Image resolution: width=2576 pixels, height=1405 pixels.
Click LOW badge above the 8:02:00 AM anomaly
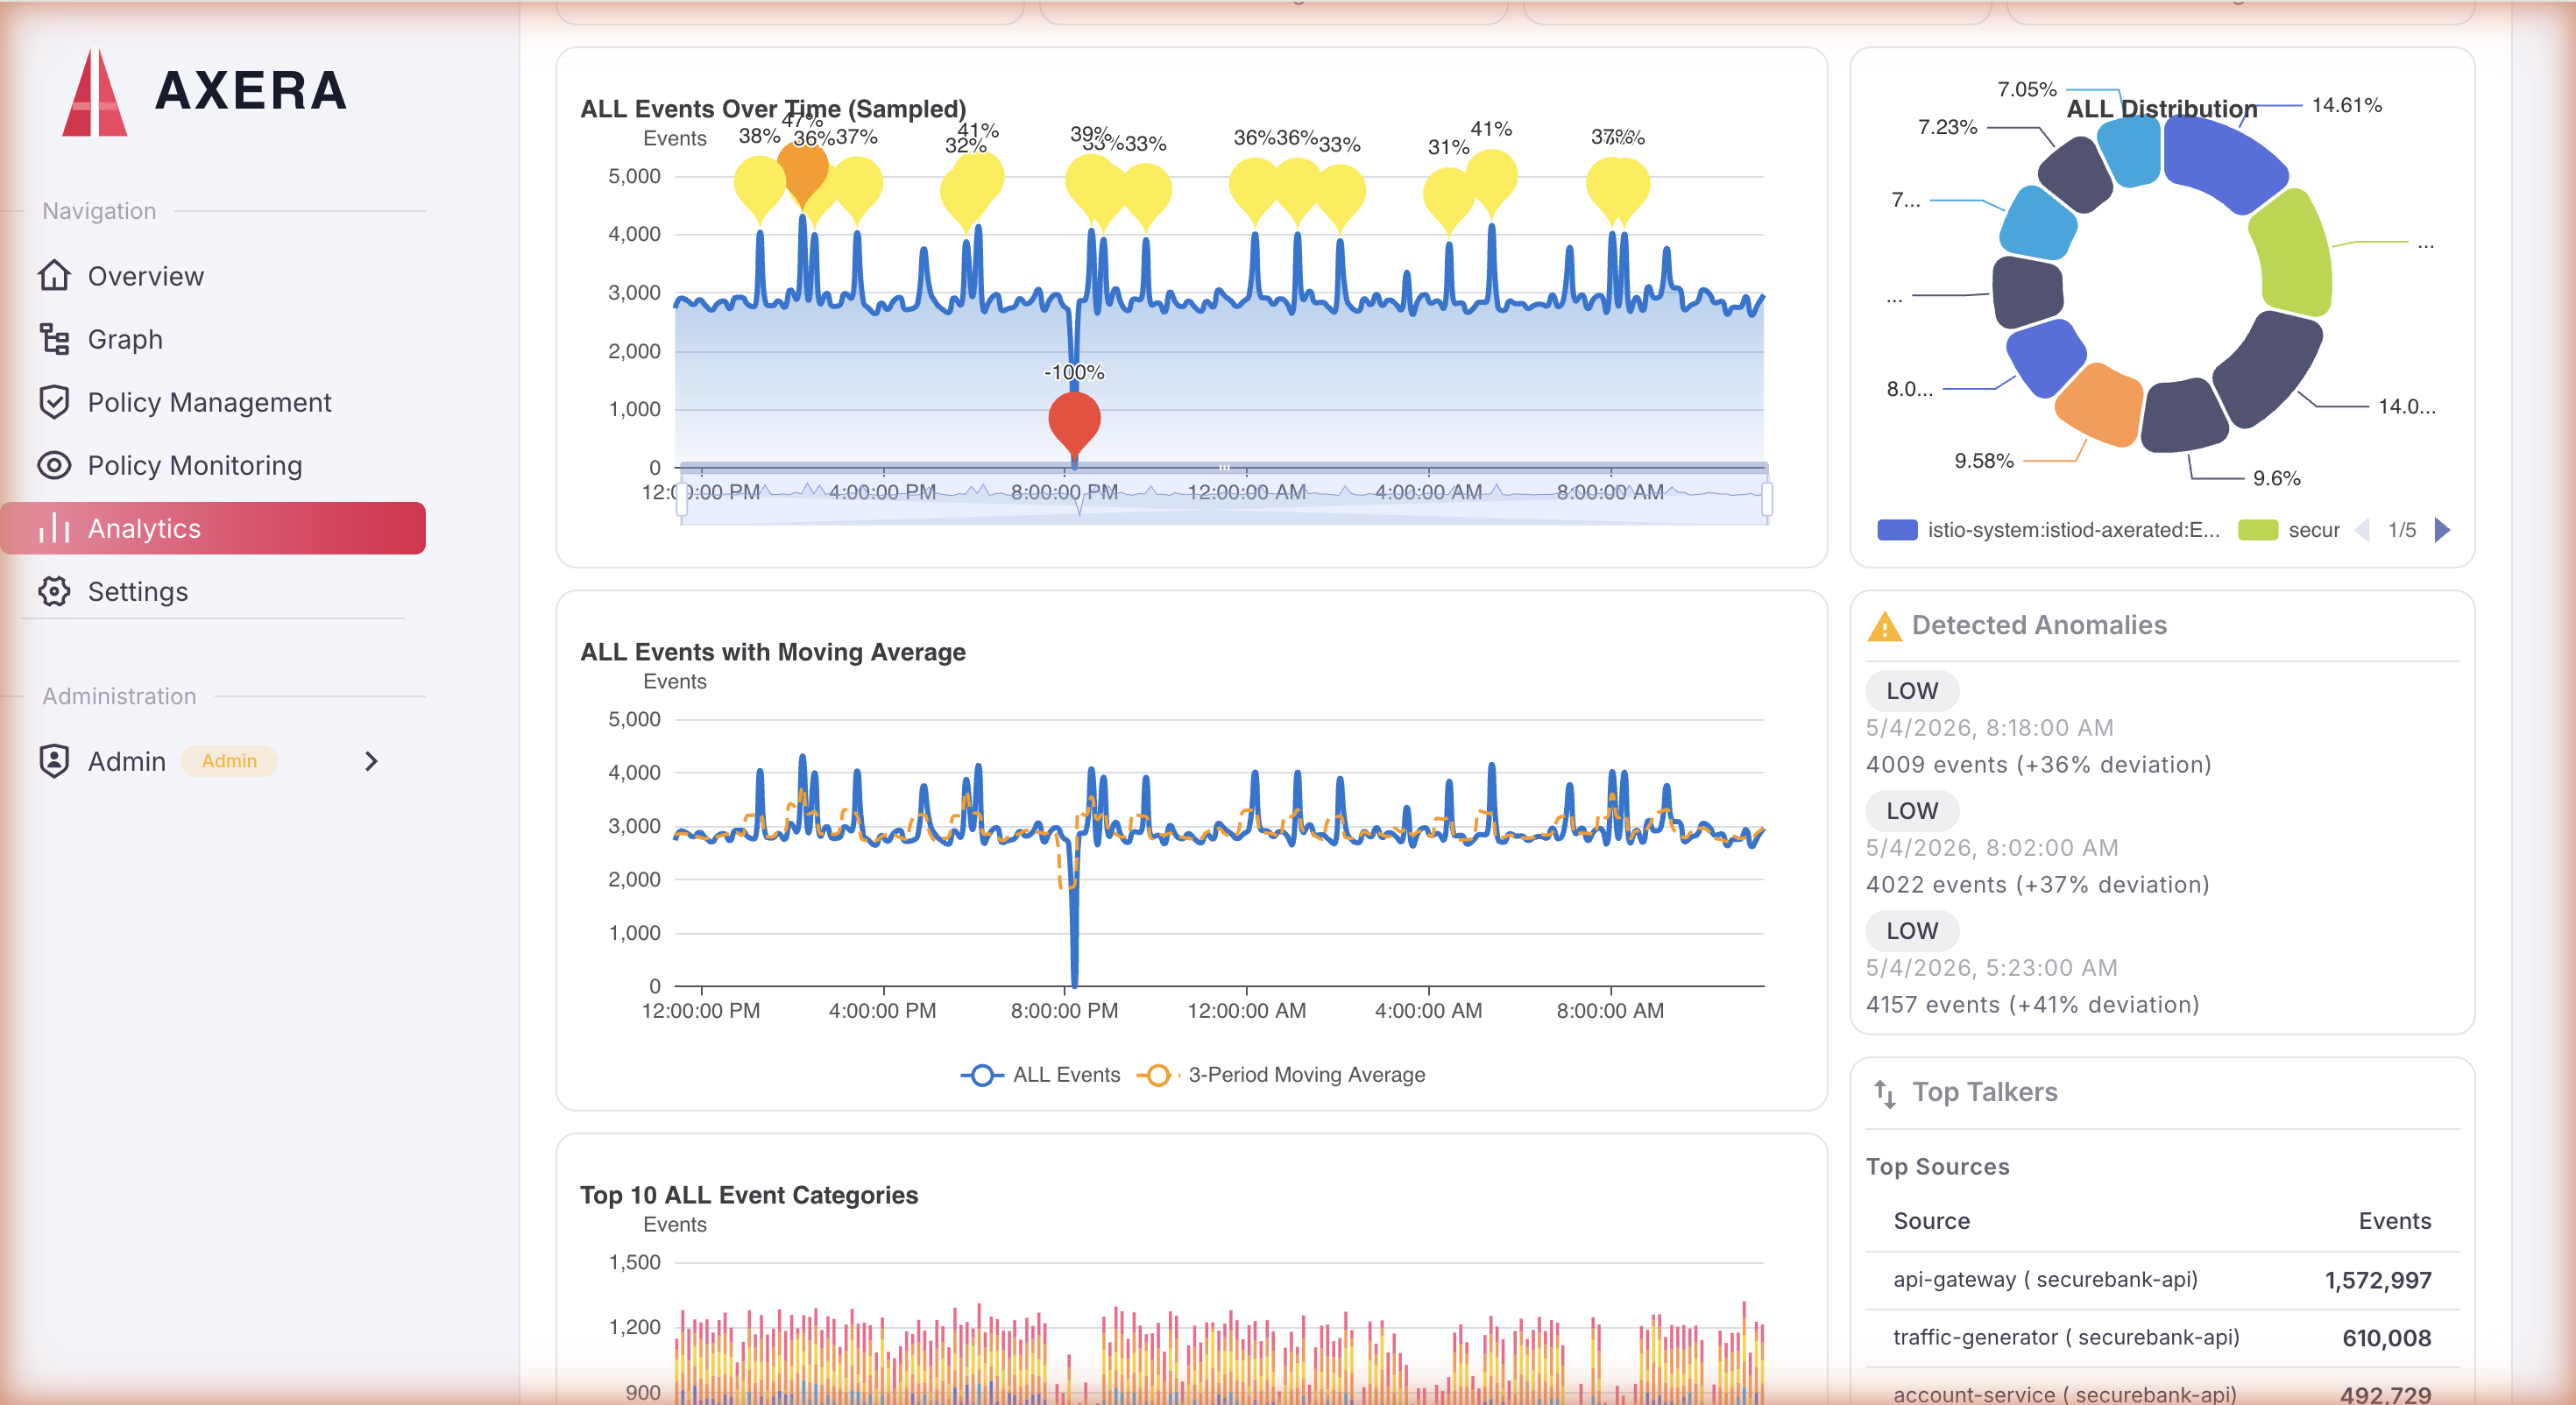click(x=1912, y=810)
